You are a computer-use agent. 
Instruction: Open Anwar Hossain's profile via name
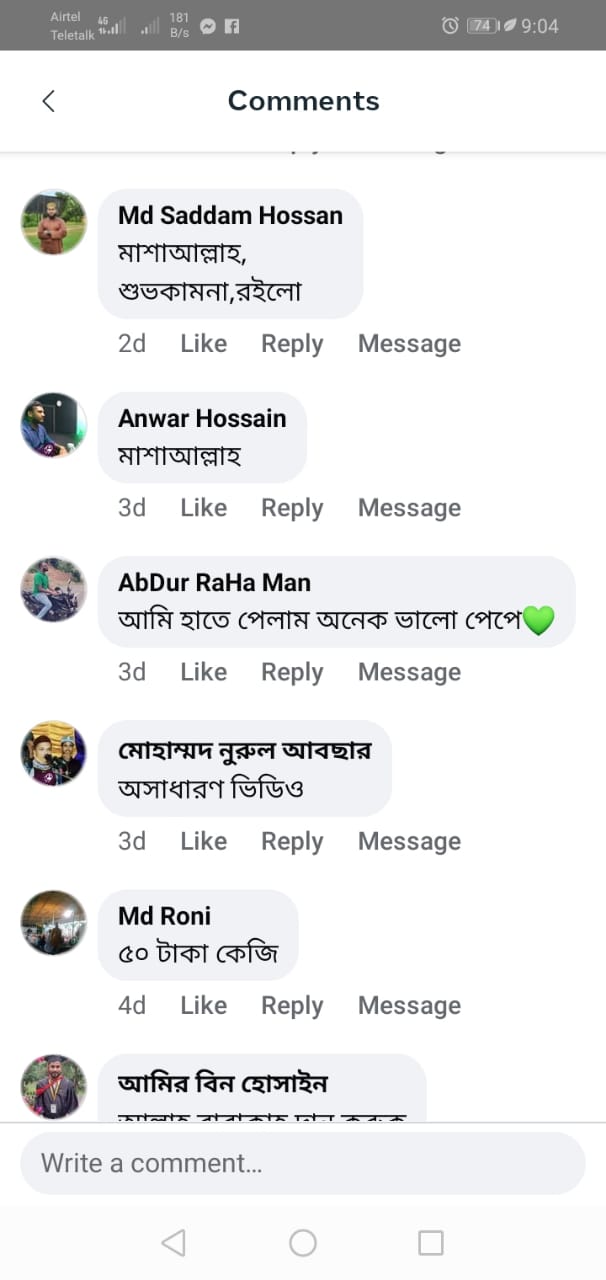tap(202, 418)
